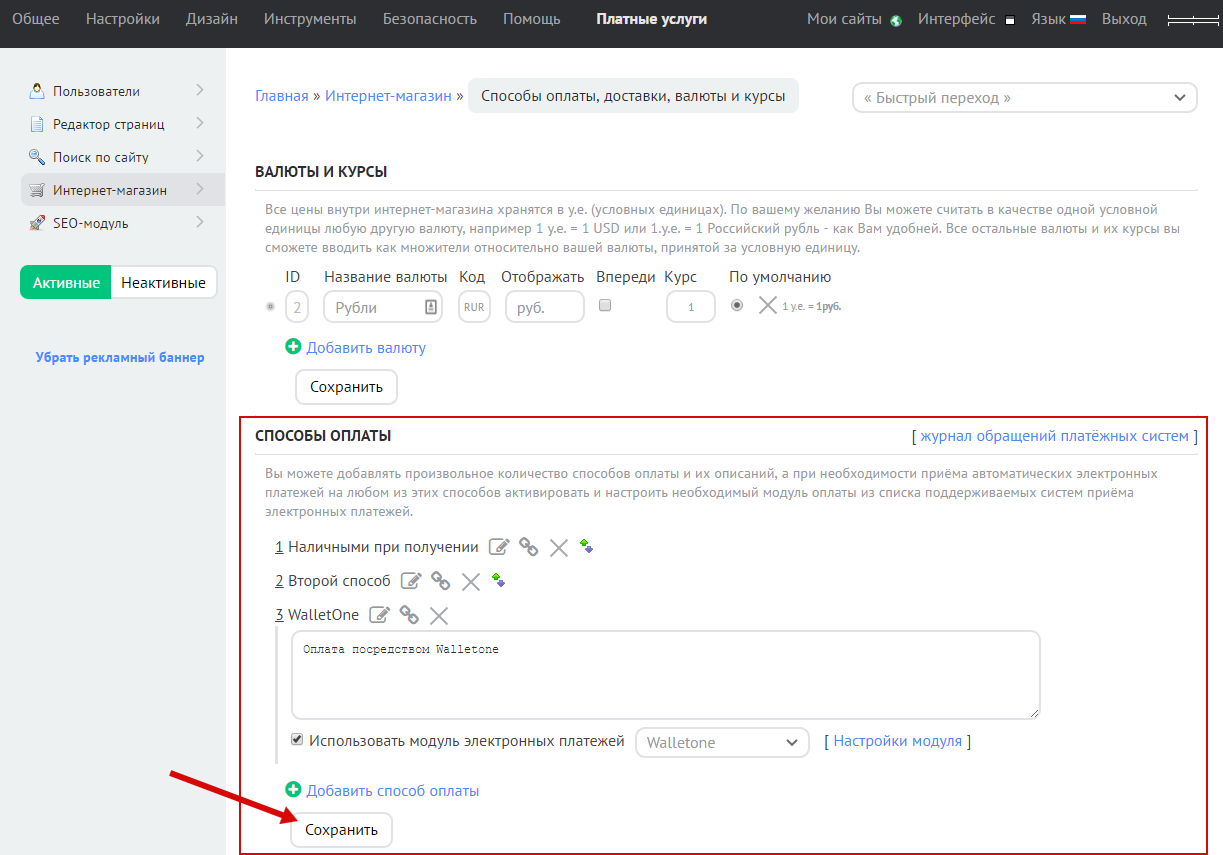The height and width of the screenshot is (855, 1223).
Task: Open the Walletone payment module dropdown
Action: coord(722,742)
